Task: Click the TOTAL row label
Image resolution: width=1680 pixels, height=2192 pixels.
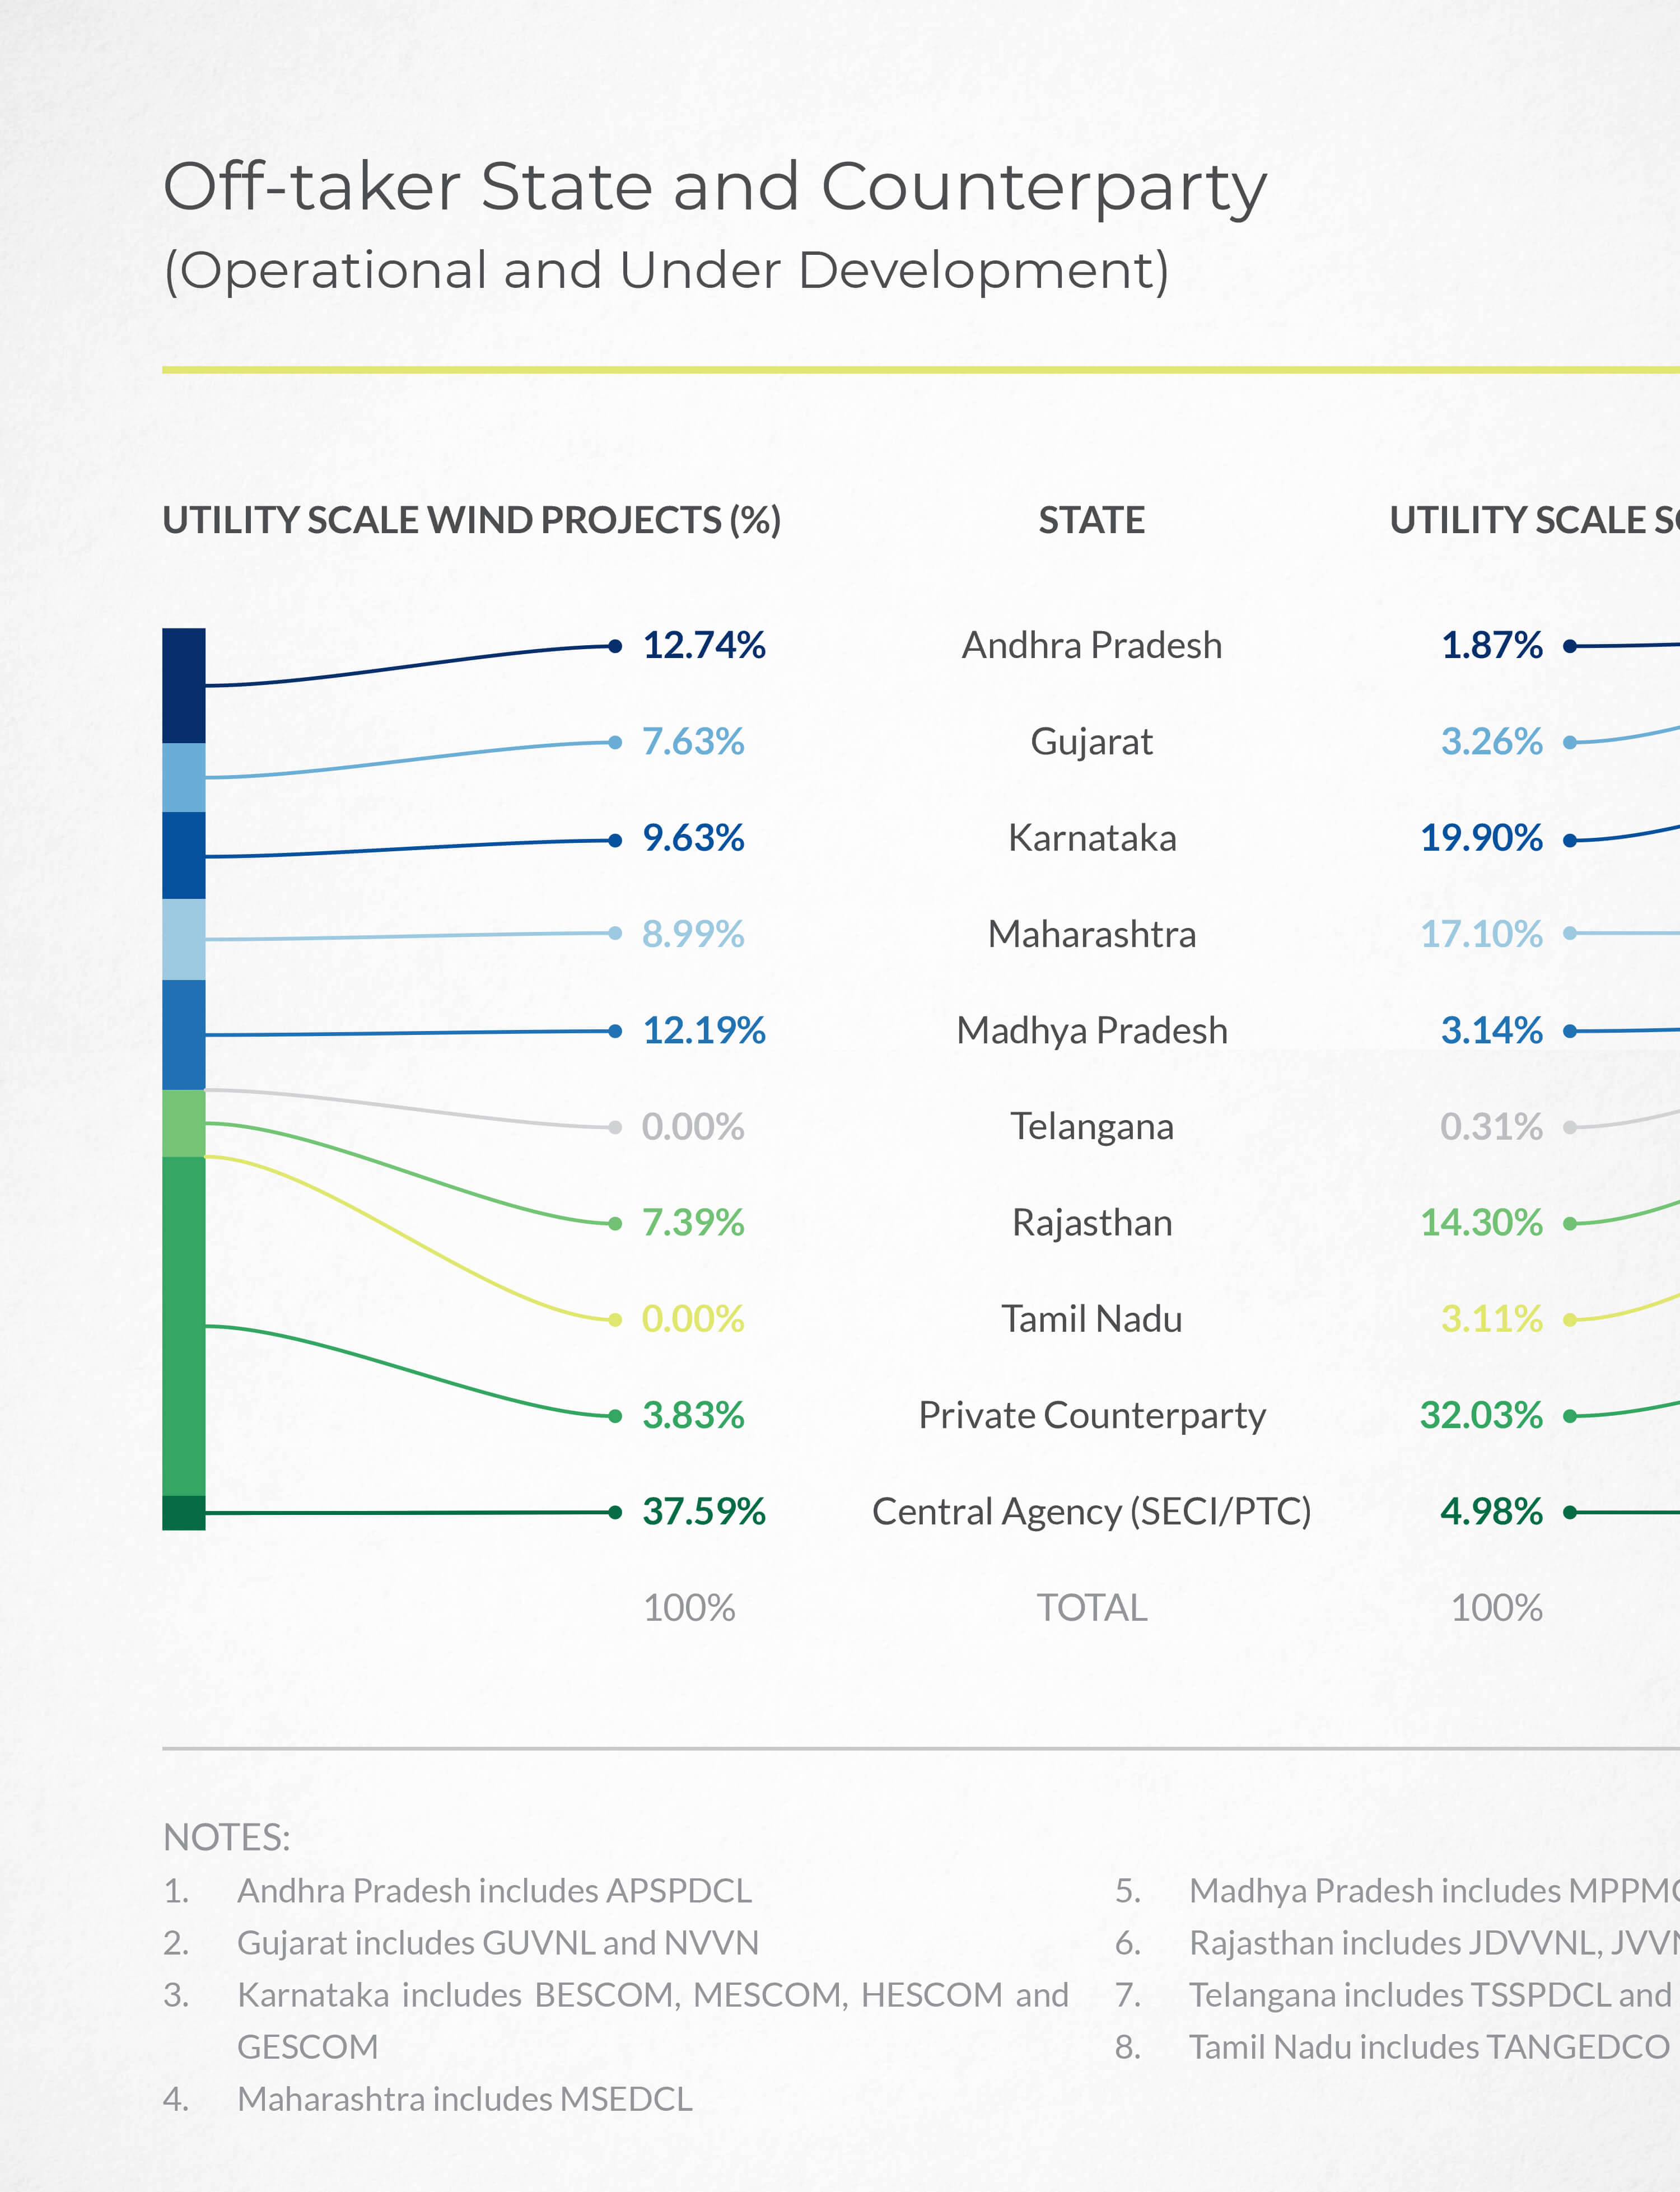Action: point(1091,1608)
